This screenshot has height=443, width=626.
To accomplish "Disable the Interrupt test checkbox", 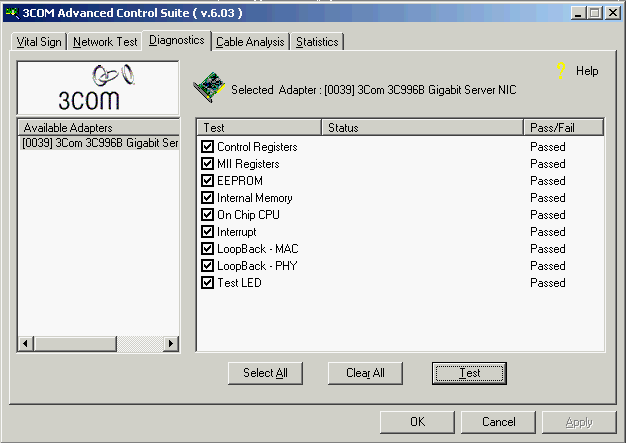I will (x=207, y=231).
